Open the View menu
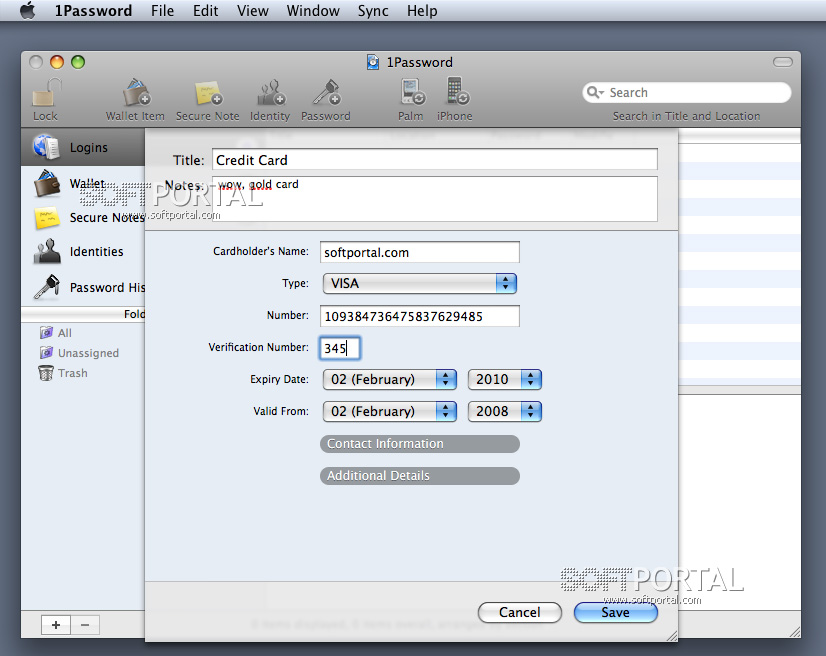Viewport: 826px width, 656px height. tap(253, 11)
